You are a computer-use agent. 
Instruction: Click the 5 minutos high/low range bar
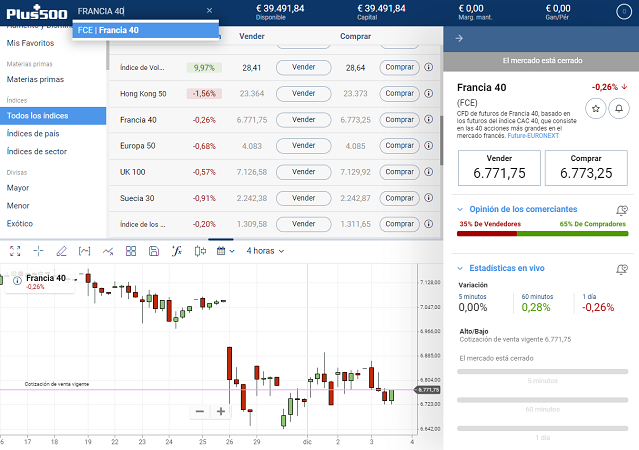click(x=542, y=371)
